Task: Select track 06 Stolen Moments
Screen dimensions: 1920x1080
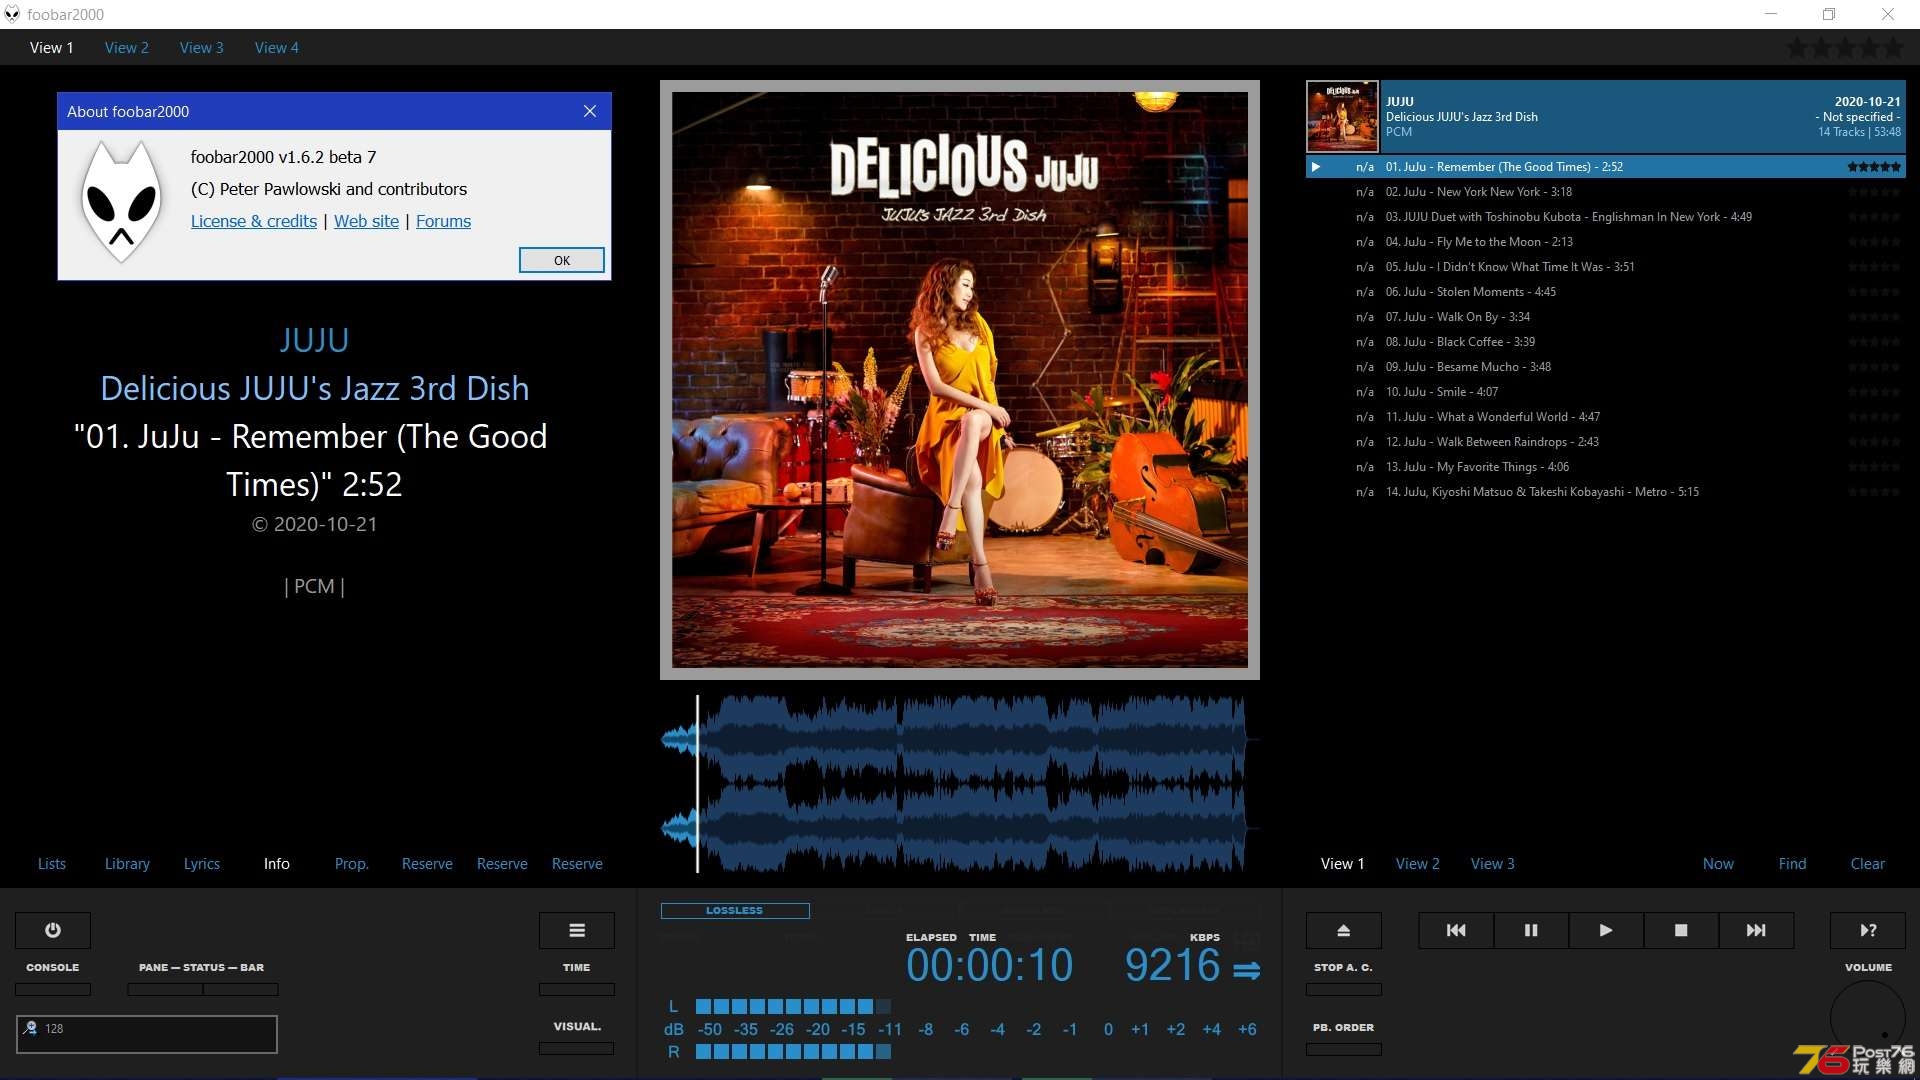Action: point(1605,292)
